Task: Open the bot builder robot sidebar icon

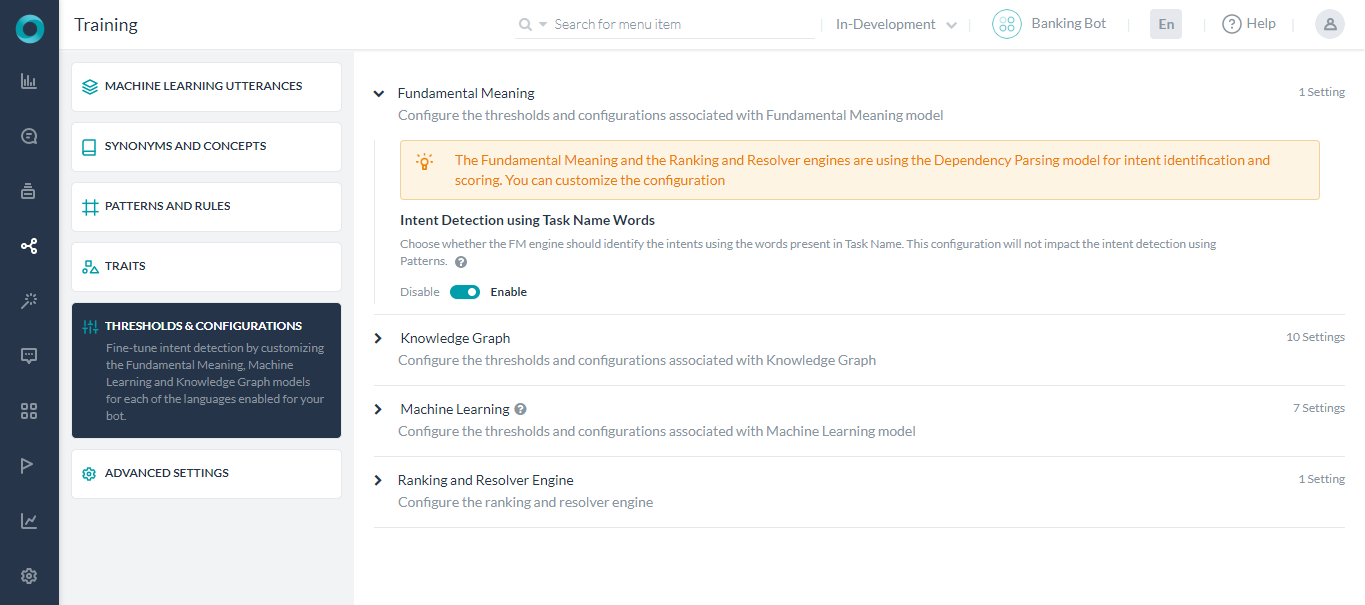Action: point(29,191)
